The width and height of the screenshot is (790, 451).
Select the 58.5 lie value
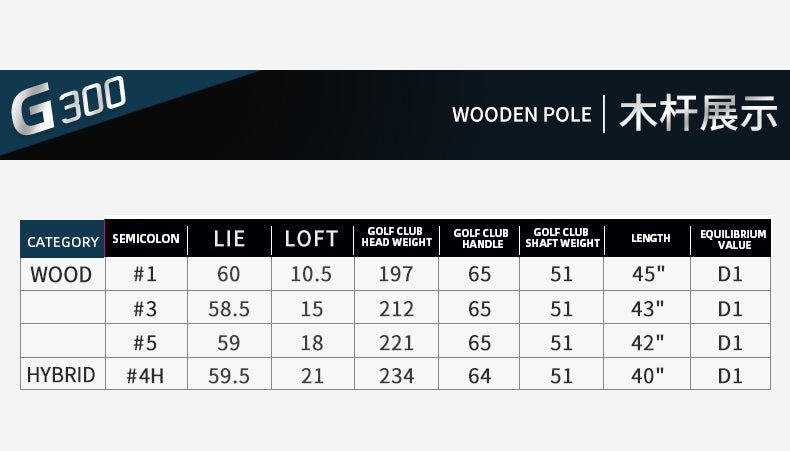[x=229, y=309]
